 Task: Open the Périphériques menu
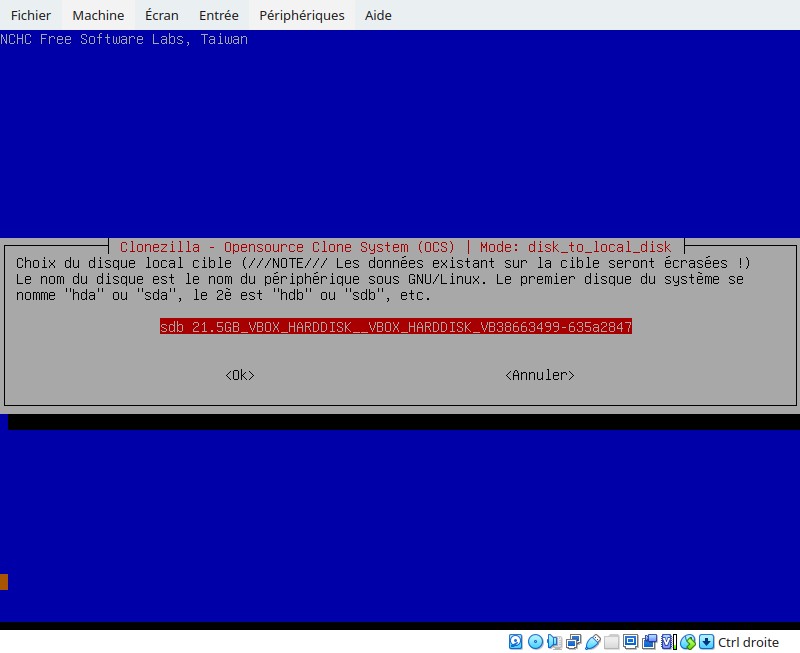point(302,15)
